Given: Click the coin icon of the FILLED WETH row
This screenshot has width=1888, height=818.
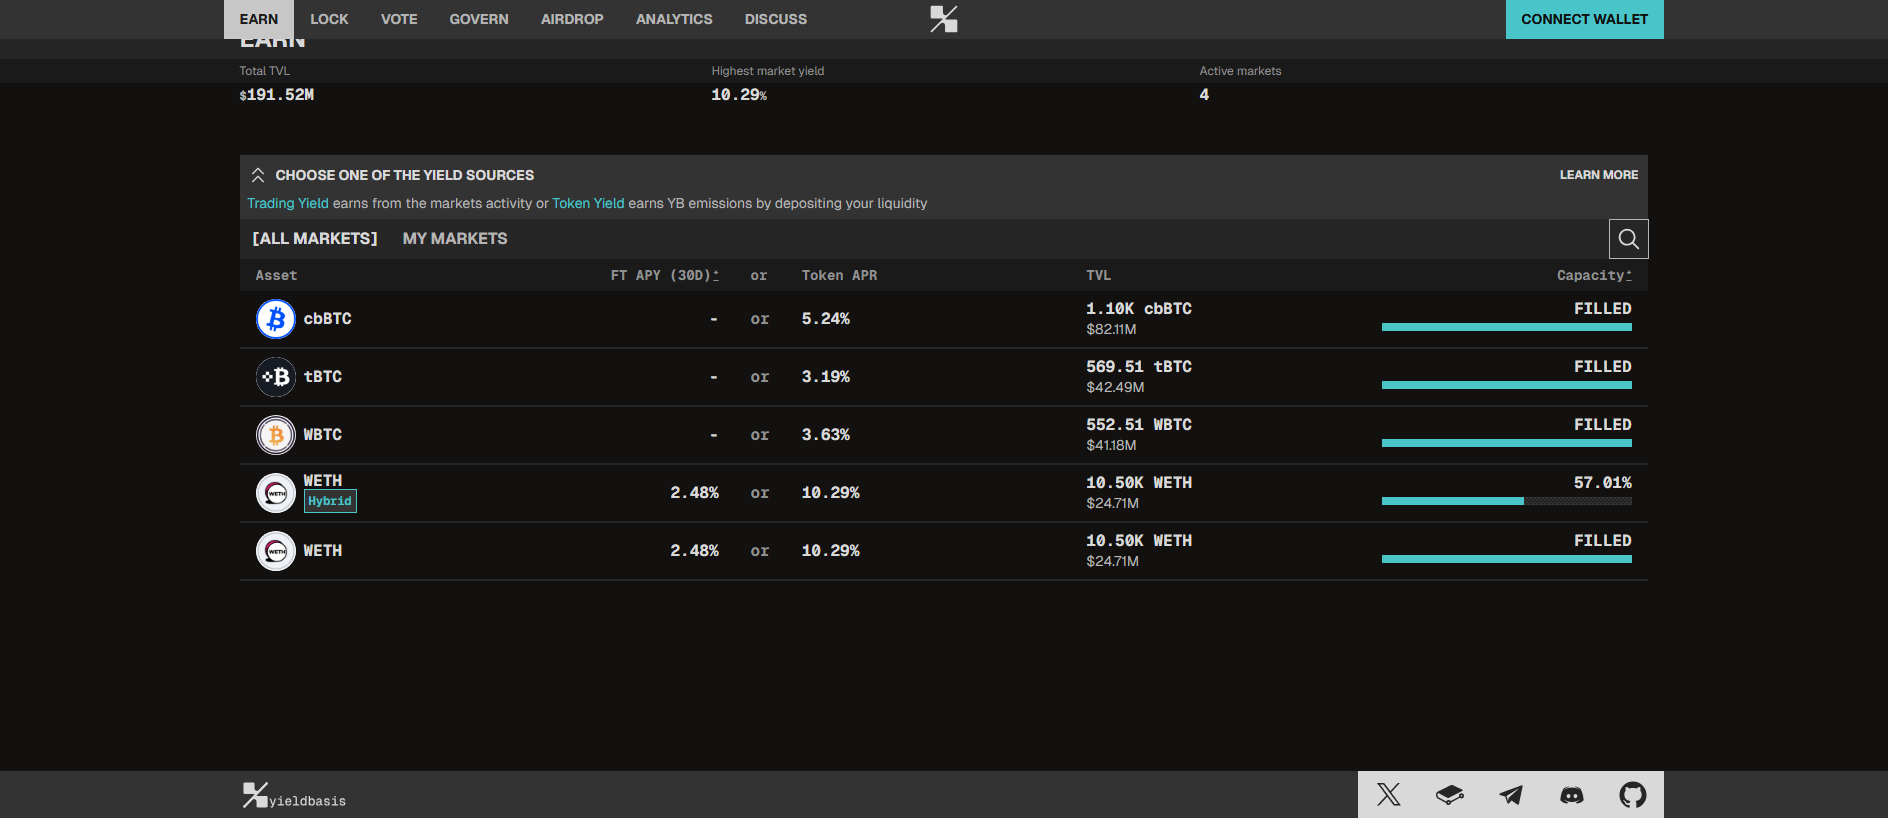Looking at the screenshot, I should click(276, 551).
